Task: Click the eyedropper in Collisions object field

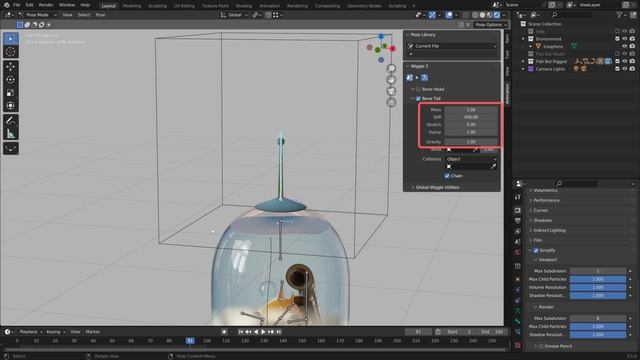Action: tap(493, 167)
